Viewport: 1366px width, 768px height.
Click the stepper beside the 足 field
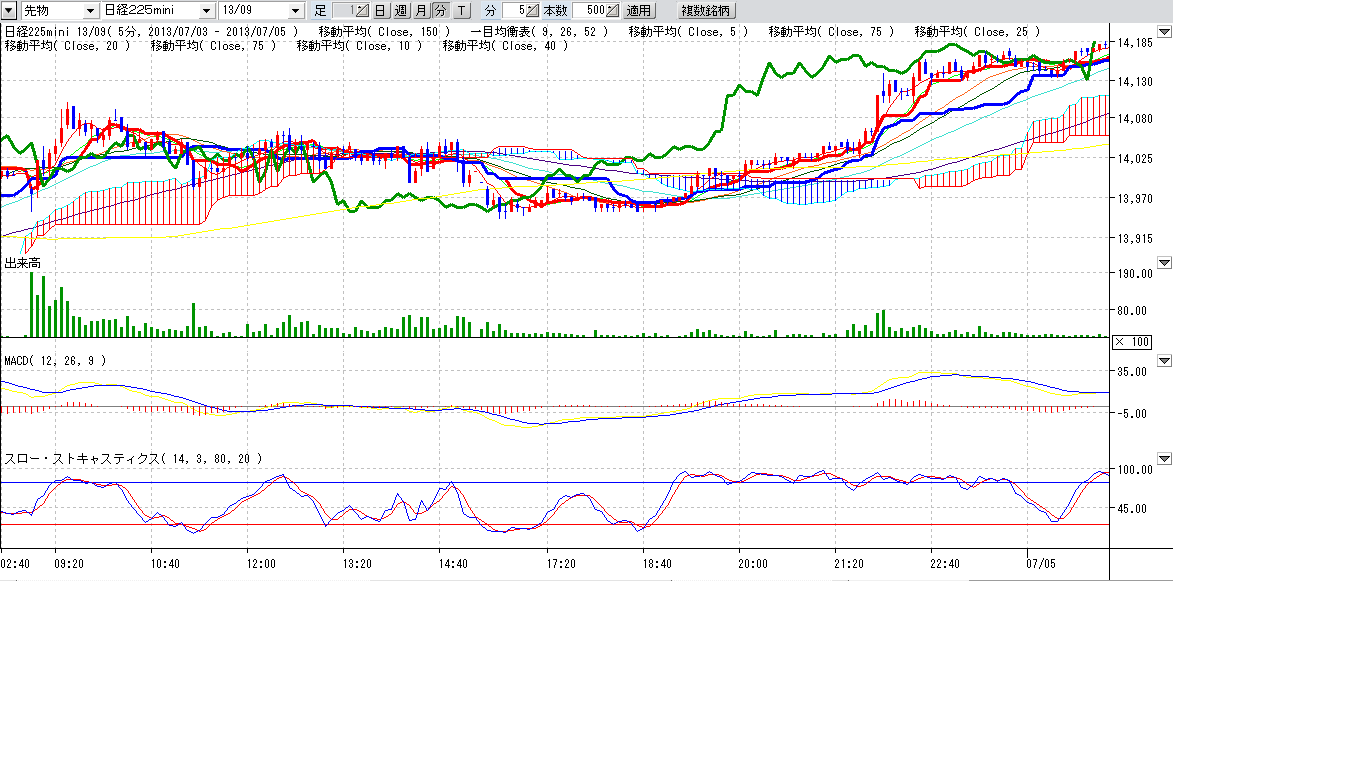click(x=362, y=10)
